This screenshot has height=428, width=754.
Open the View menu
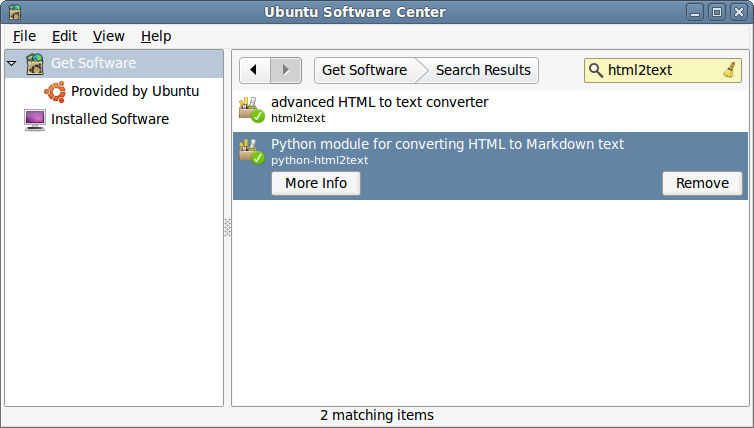[109, 36]
